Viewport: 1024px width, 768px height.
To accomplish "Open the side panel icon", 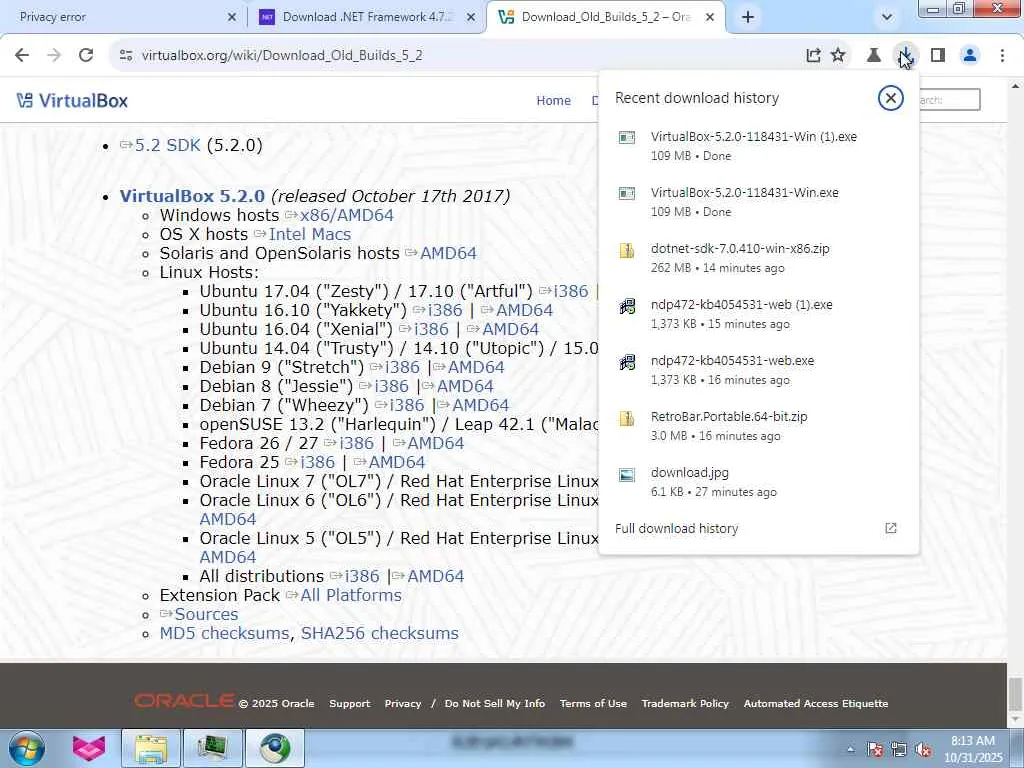I will tap(938, 56).
